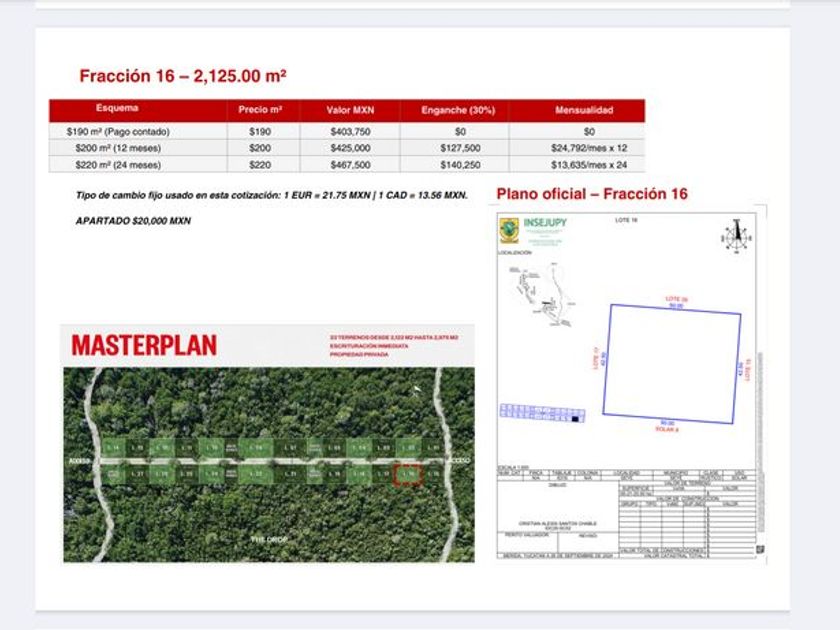Click the INSEJUPY green text logo
This screenshot has width=840, height=630.
[545, 223]
